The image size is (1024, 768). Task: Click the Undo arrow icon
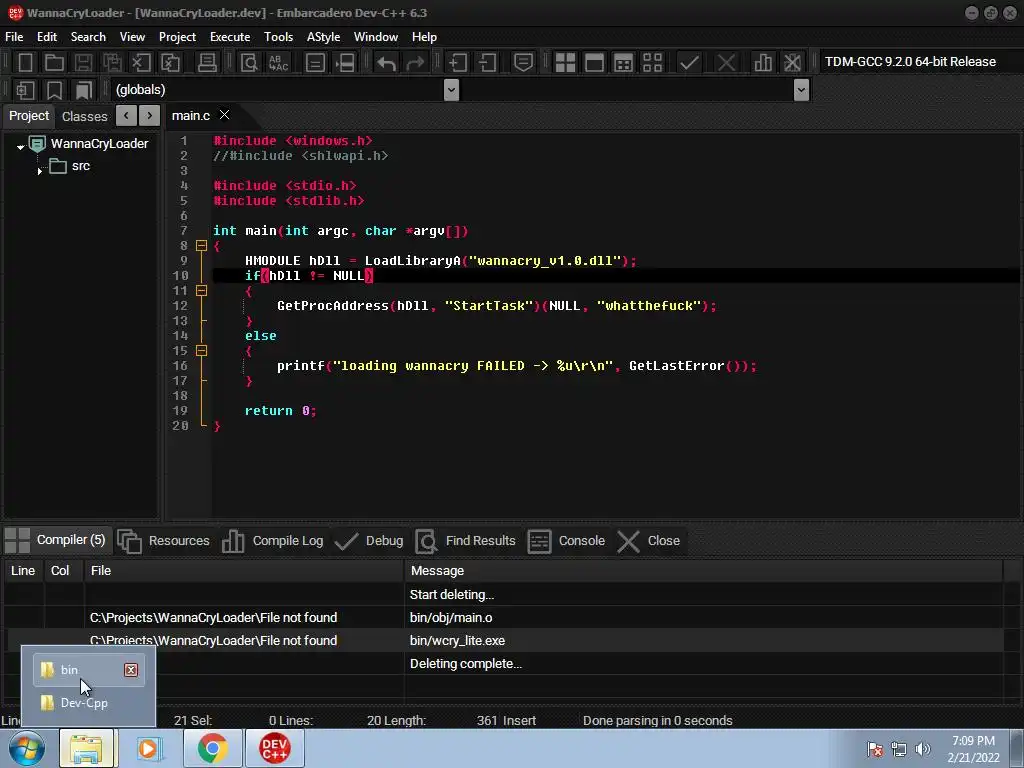point(386,62)
